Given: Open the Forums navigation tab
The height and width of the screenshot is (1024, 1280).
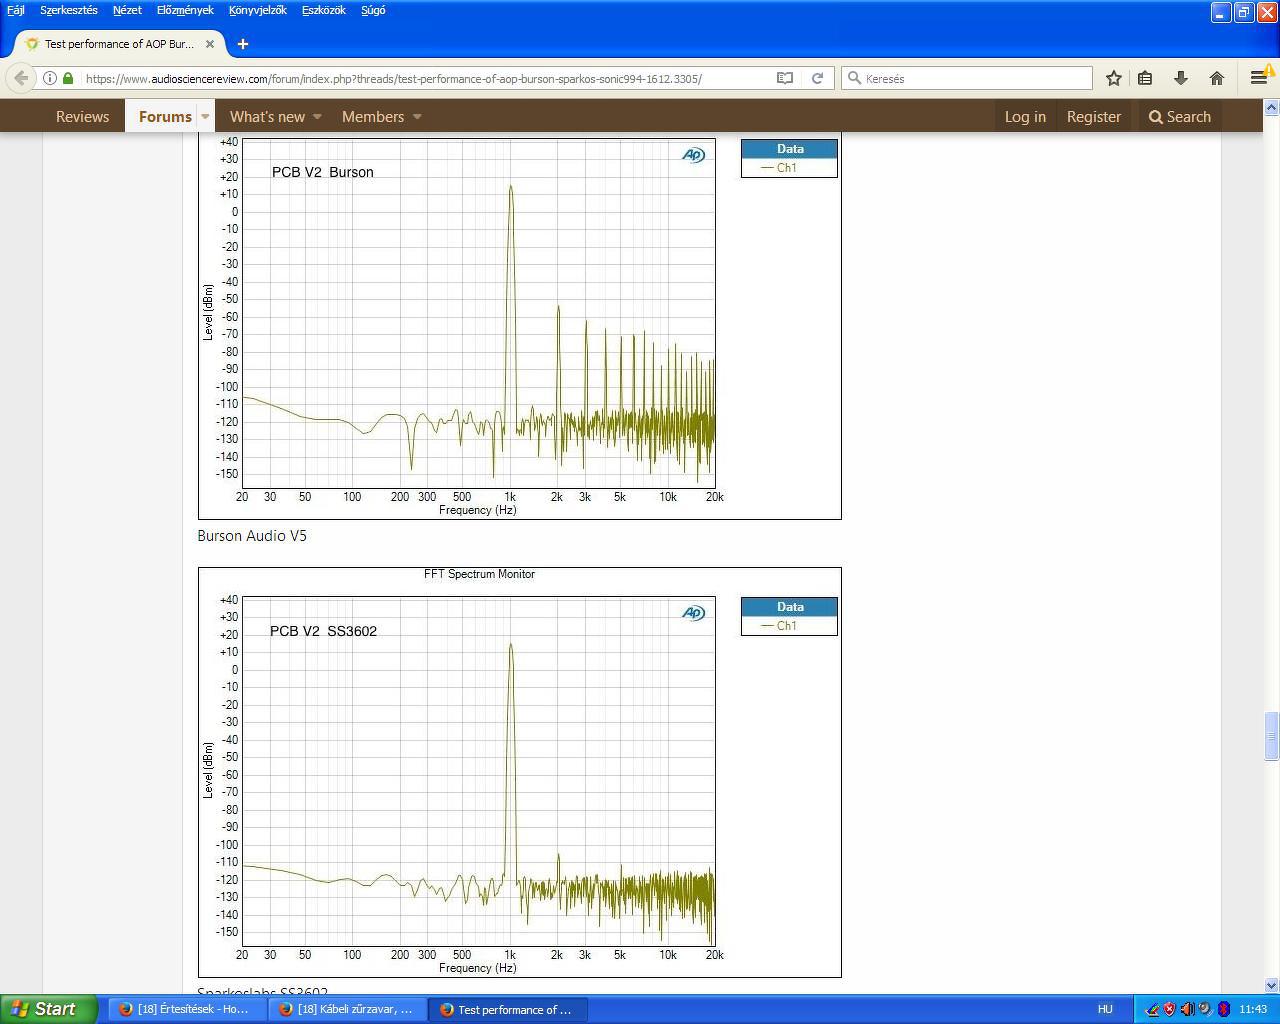Looking at the screenshot, I should point(165,117).
